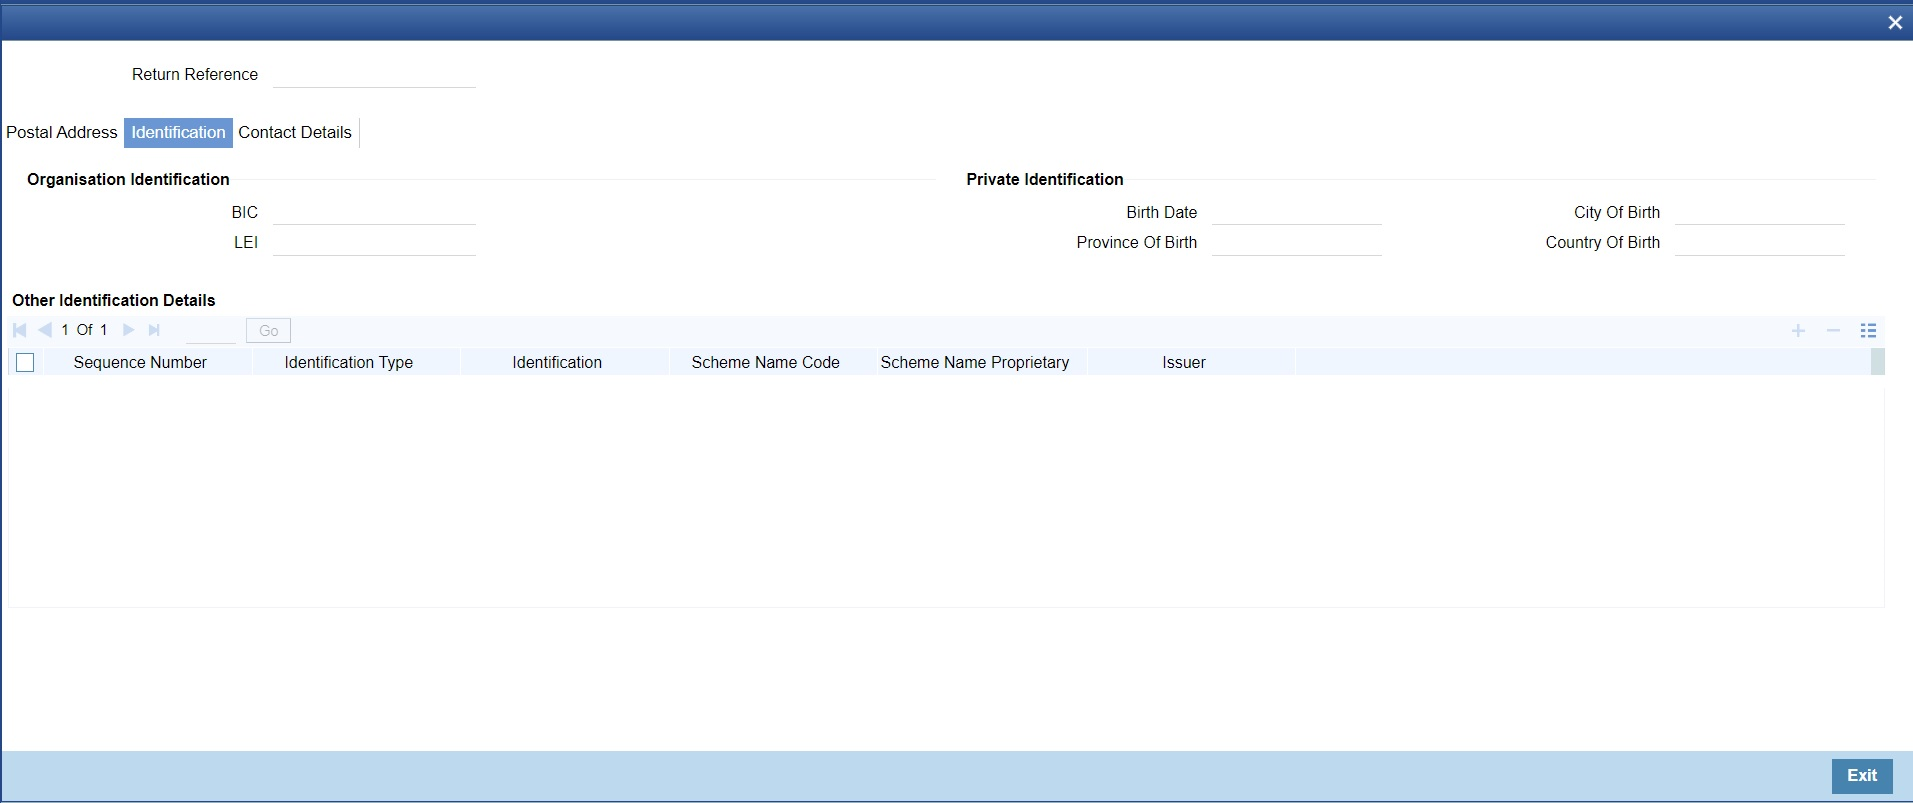
Task: Click the Other Identification Details heading
Action: point(114,300)
